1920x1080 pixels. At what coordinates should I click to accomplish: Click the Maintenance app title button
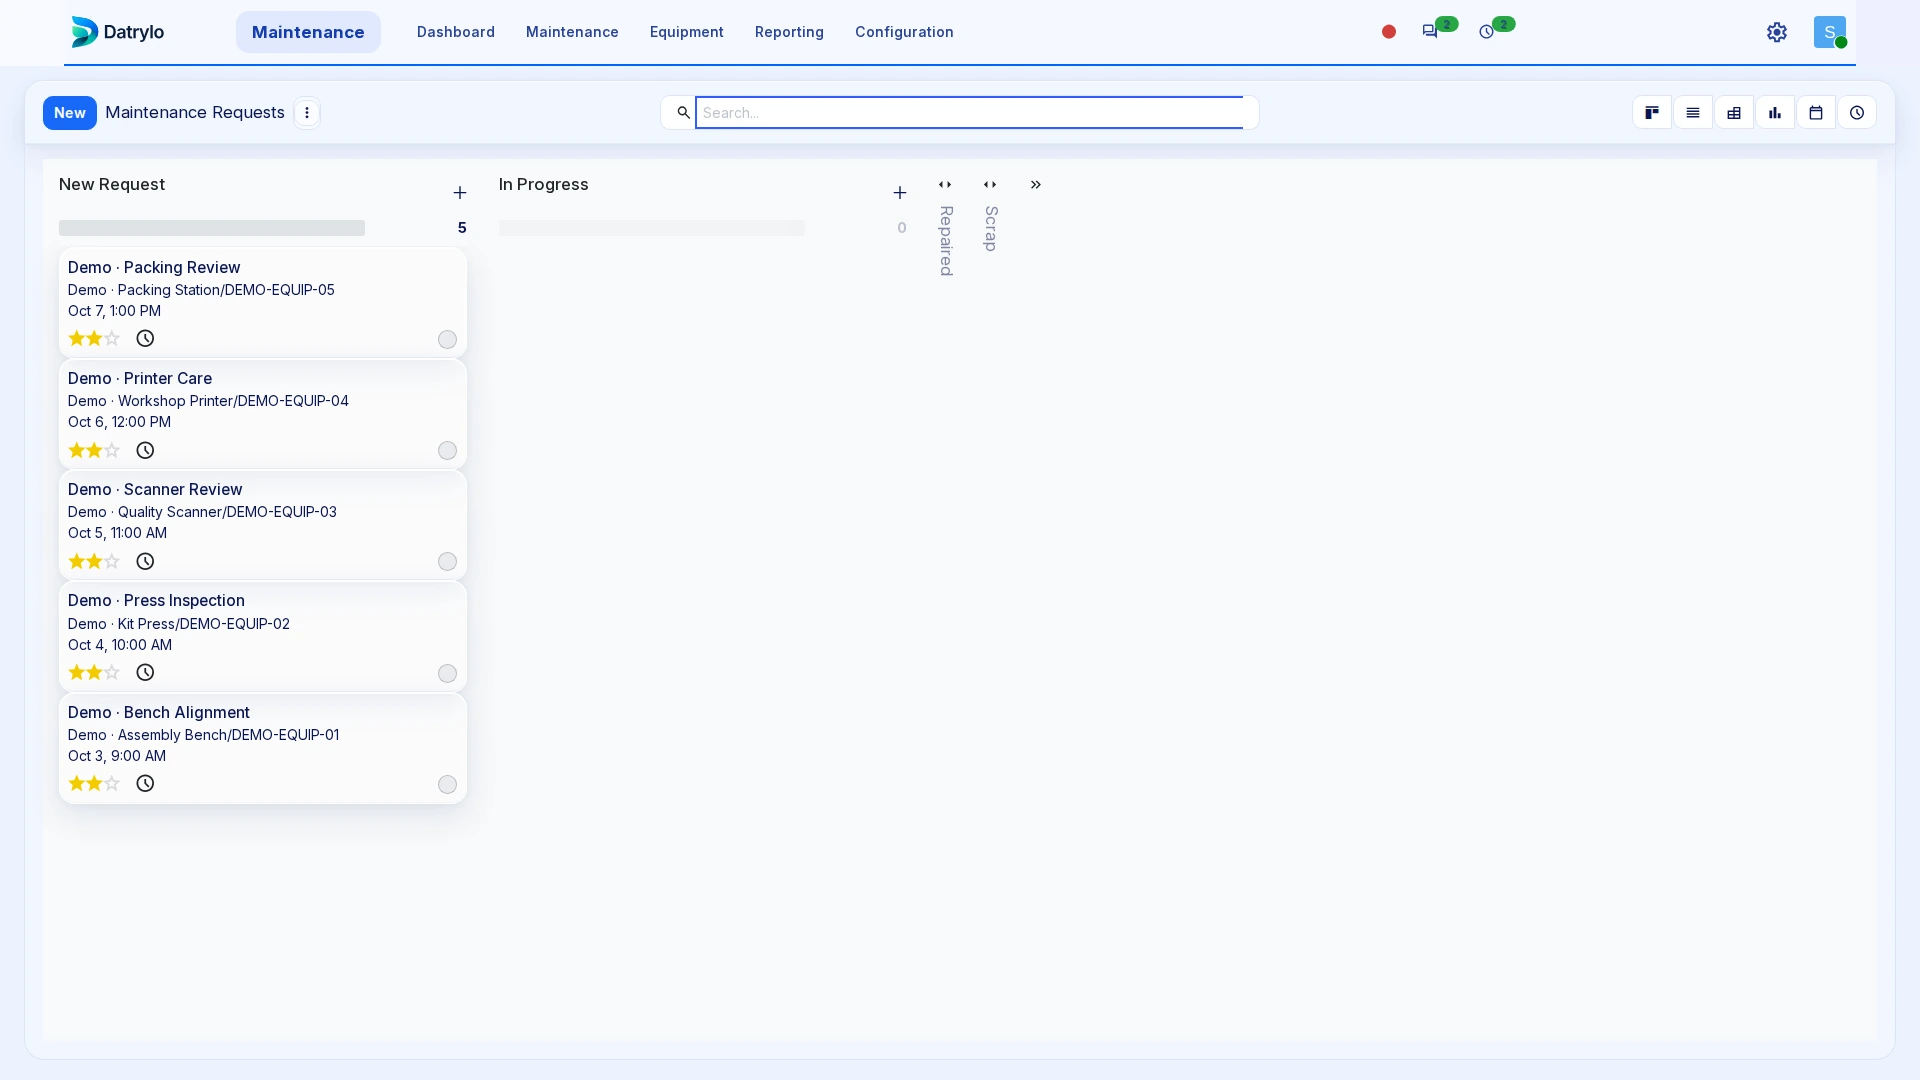click(x=308, y=32)
